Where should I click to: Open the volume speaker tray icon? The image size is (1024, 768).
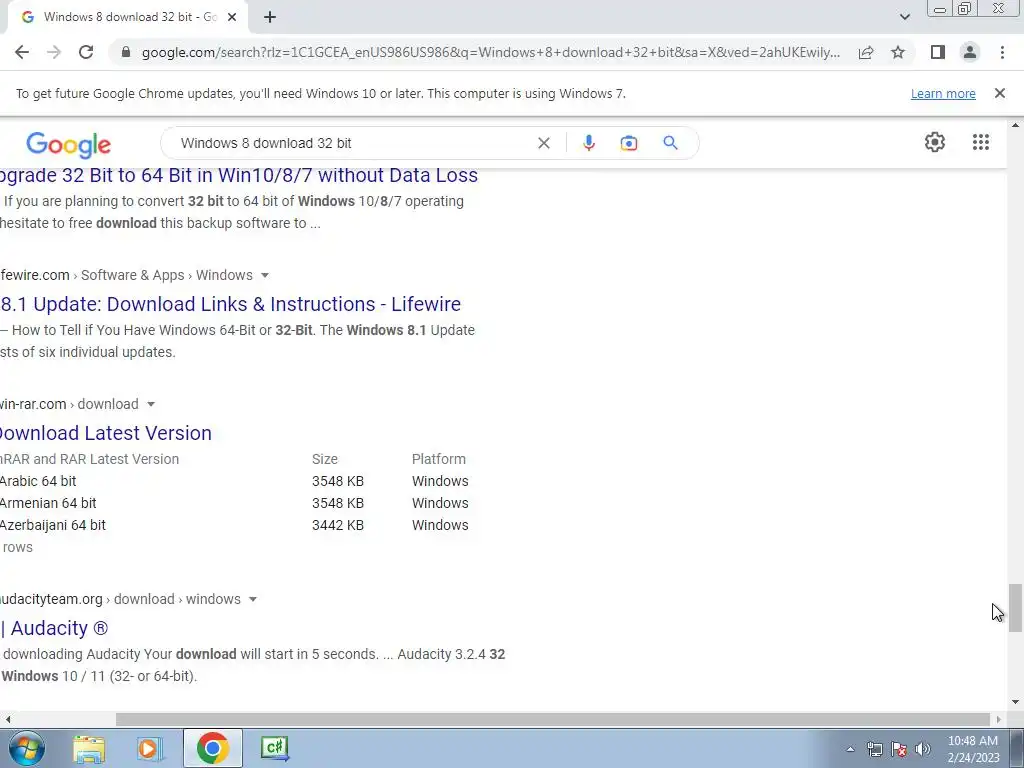(922, 749)
